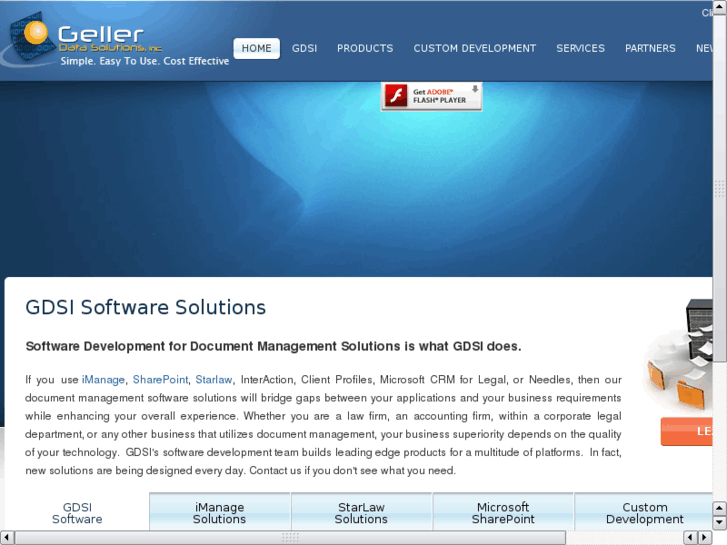Click the orange button beside the paragraph

click(687, 431)
